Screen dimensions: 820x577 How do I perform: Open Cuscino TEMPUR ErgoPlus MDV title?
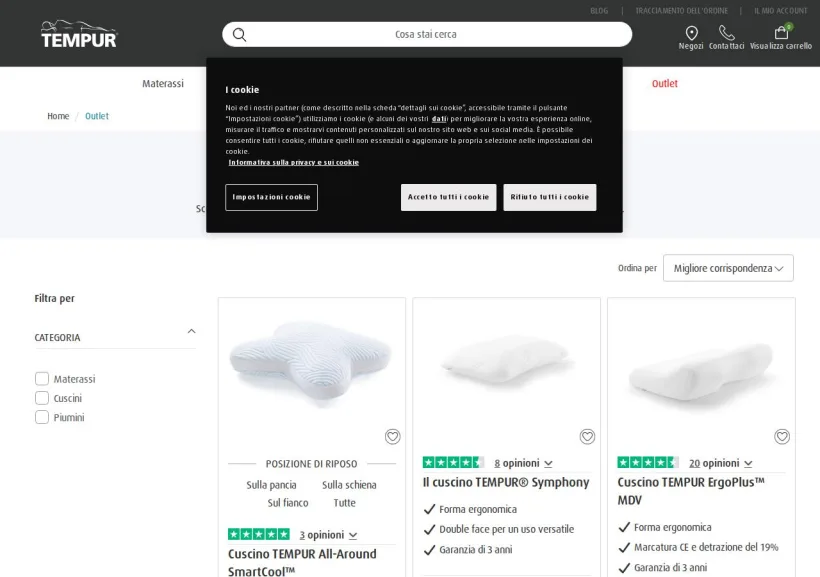[691, 491]
